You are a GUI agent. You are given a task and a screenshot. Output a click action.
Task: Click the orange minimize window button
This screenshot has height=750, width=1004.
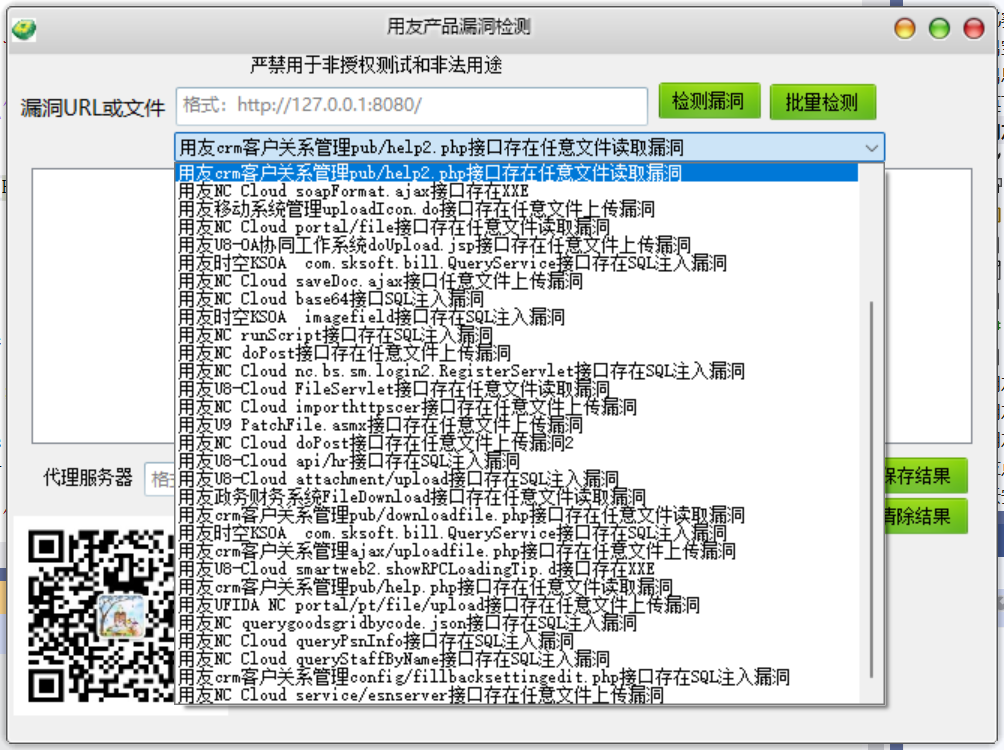pos(905,28)
